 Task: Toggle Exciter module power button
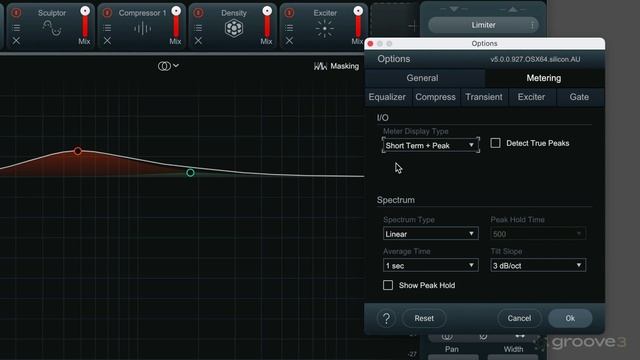point(289,13)
